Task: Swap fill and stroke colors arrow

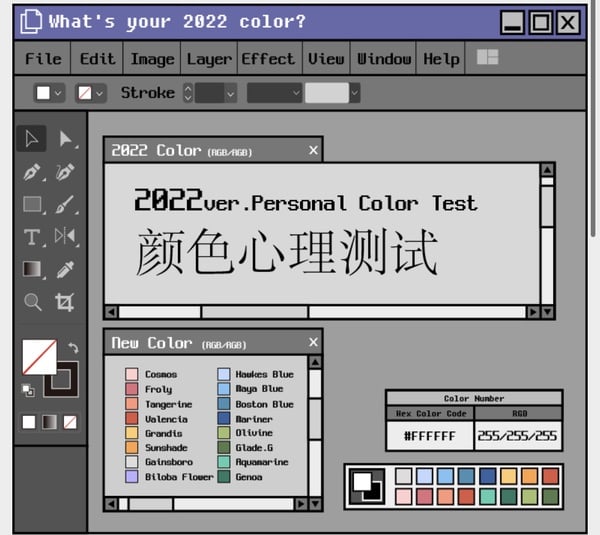Action: pyautogui.click(x=73, y=347)
